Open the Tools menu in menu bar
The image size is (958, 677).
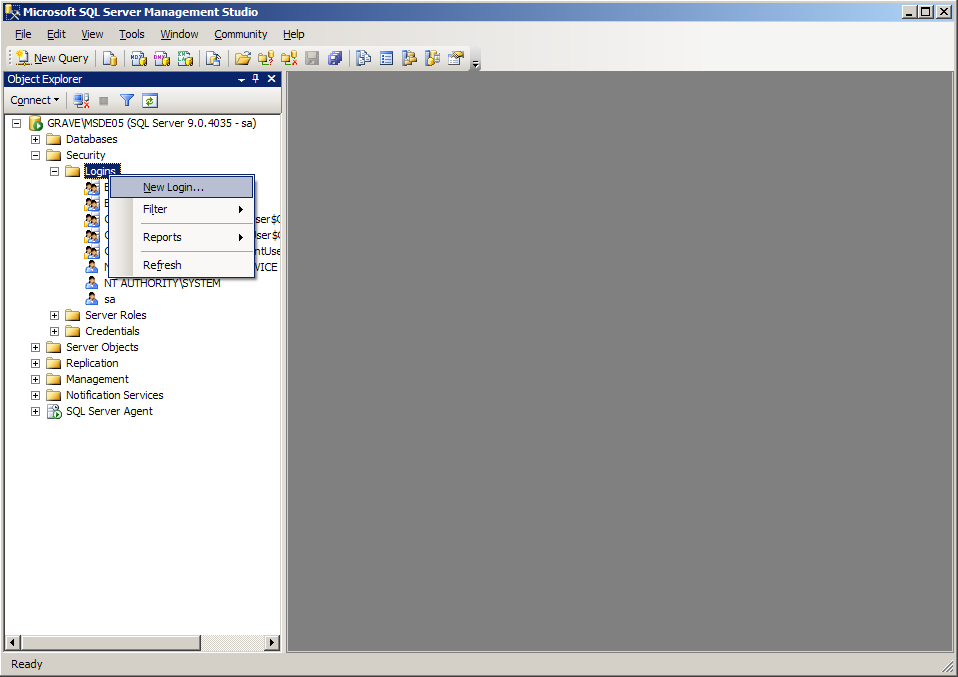132,34
